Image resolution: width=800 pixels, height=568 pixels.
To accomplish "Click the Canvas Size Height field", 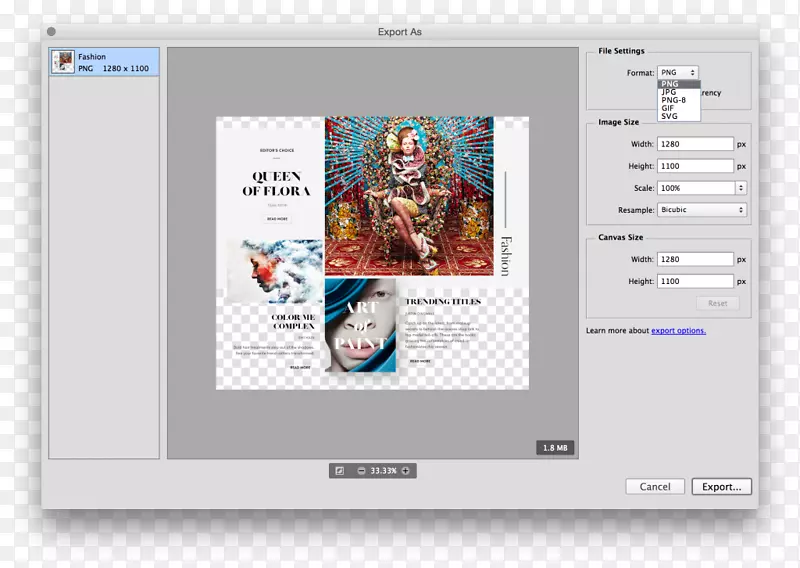I will 695,281.
